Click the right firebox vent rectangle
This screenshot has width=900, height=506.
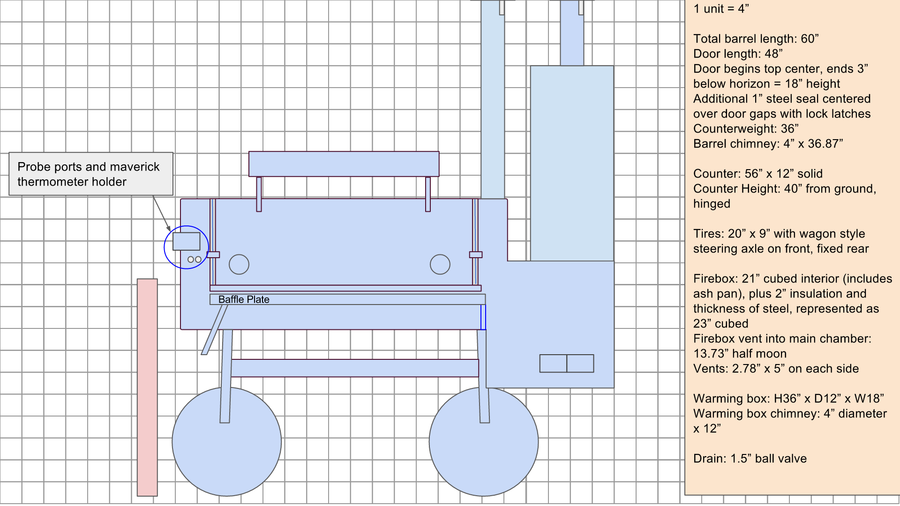point(580,362)
